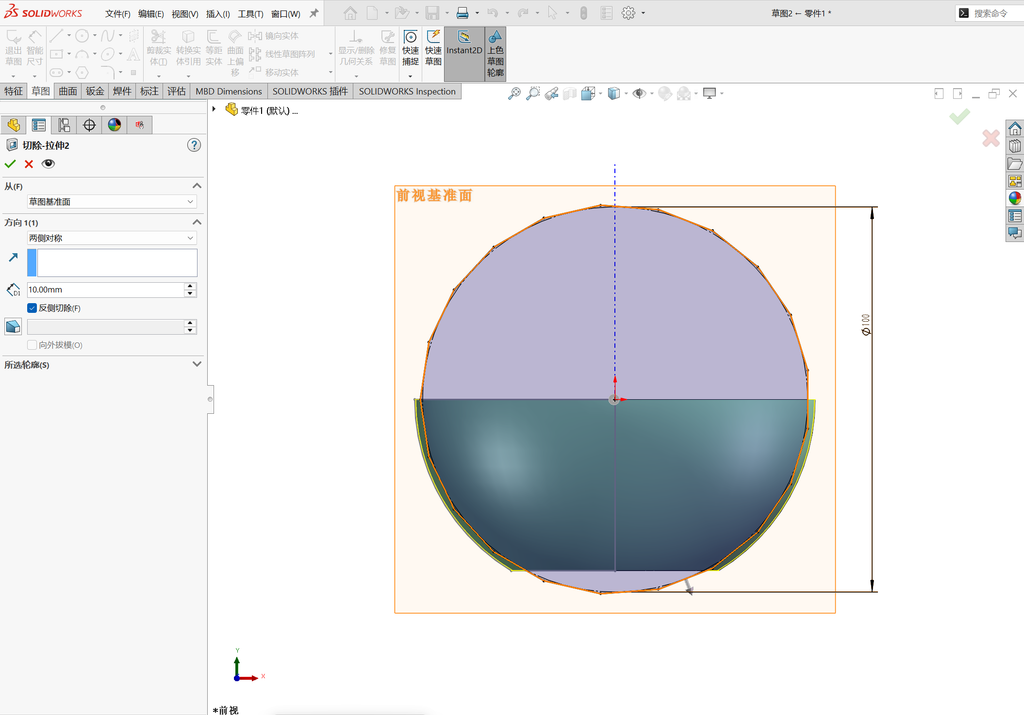Click the Zoom to Fit magnifier icon
Screen dimensions: 1024x715
coord(515,93)
